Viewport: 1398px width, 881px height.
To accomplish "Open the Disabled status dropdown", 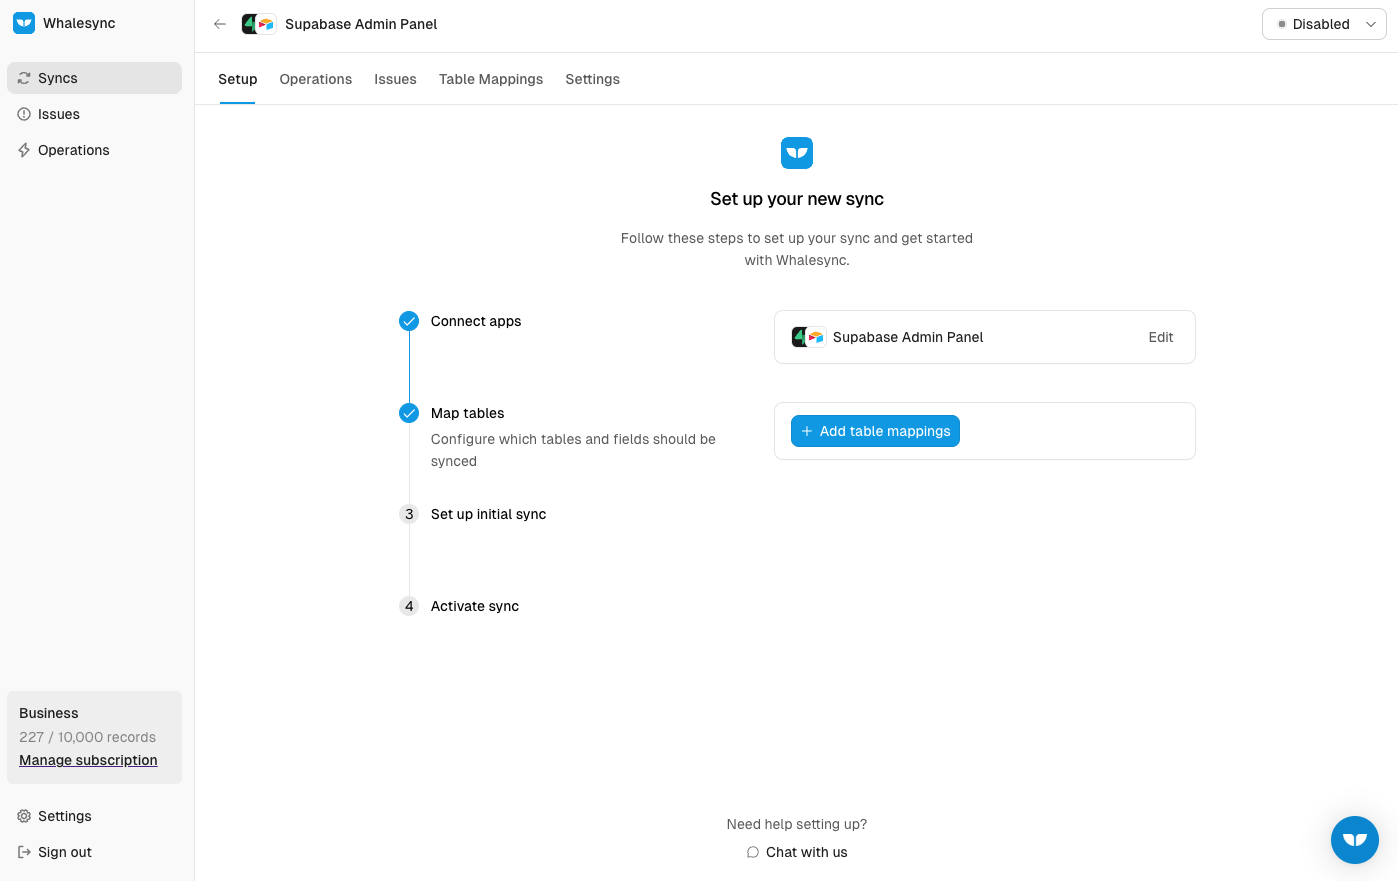I will click(1370, 23).
